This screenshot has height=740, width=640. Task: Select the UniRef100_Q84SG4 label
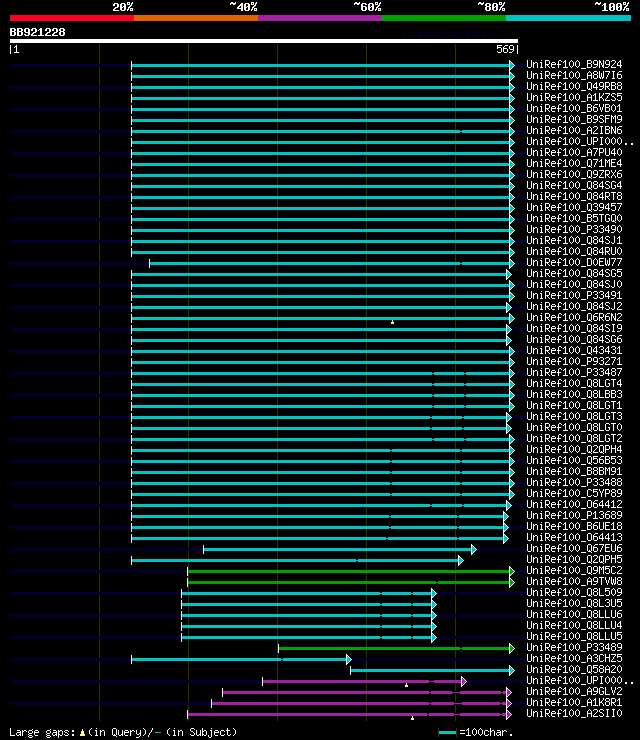[x=574, y=185]
